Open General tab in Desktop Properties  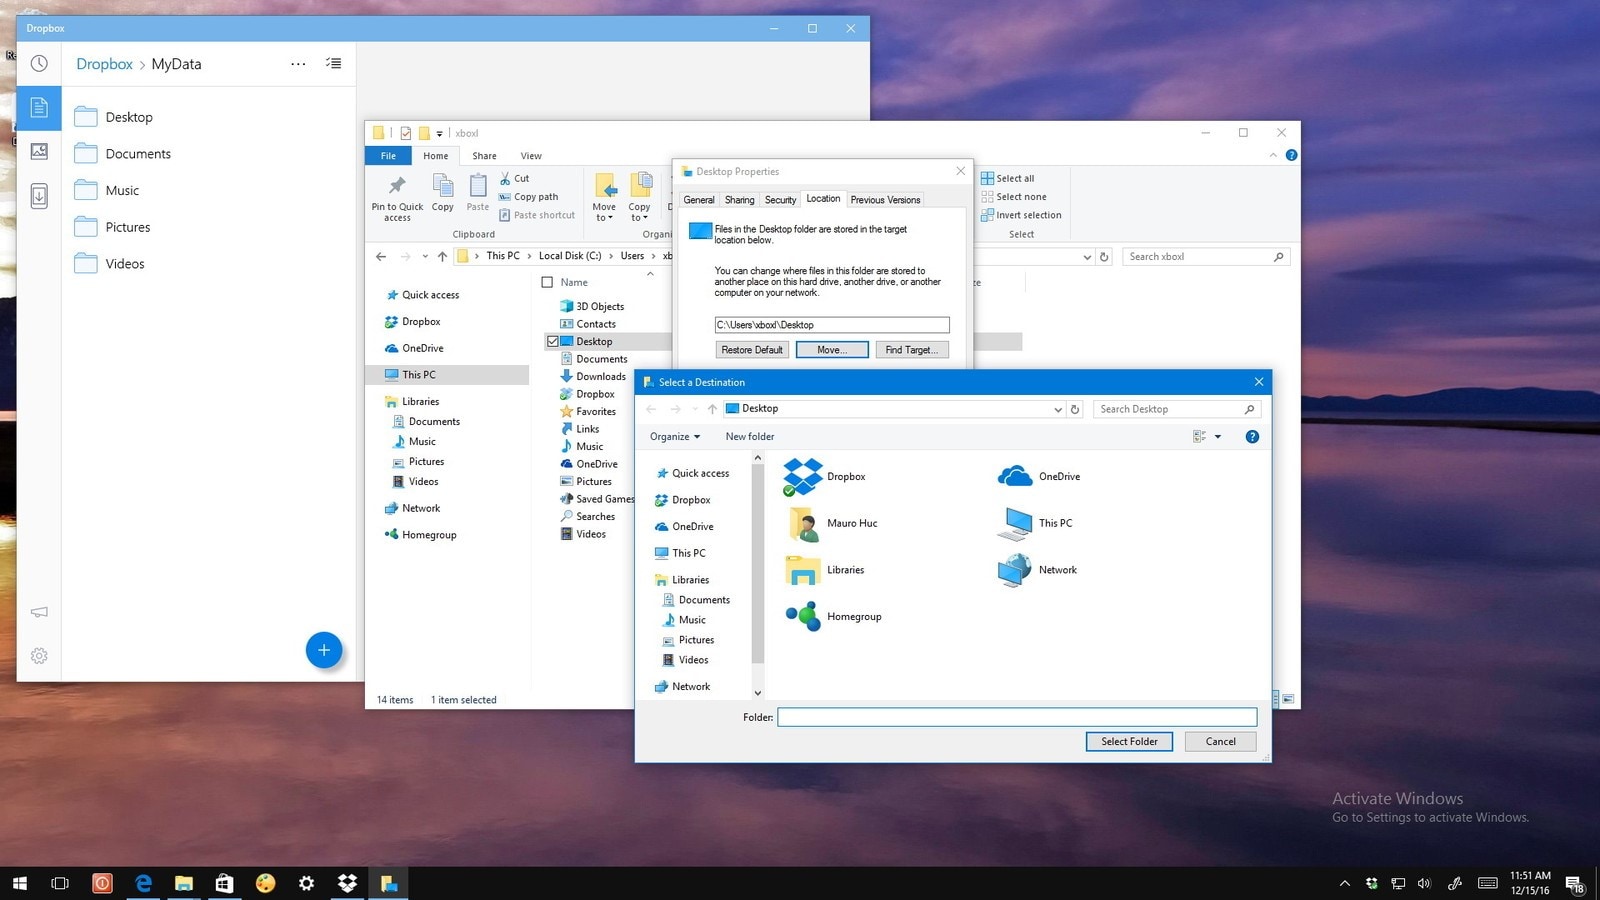click(699, 200)
